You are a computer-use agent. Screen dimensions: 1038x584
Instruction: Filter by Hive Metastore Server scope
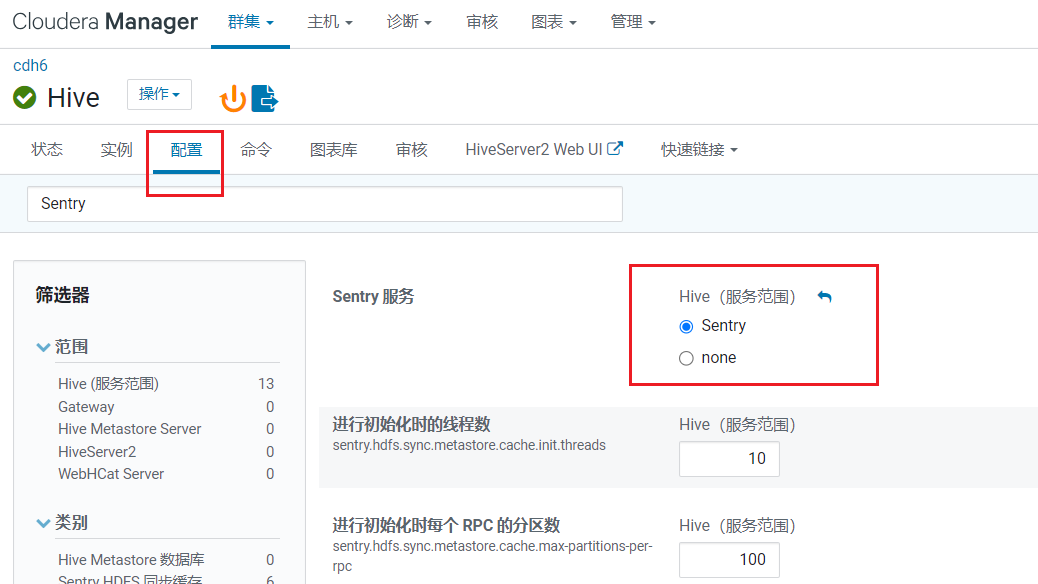[x=130, y=429]
